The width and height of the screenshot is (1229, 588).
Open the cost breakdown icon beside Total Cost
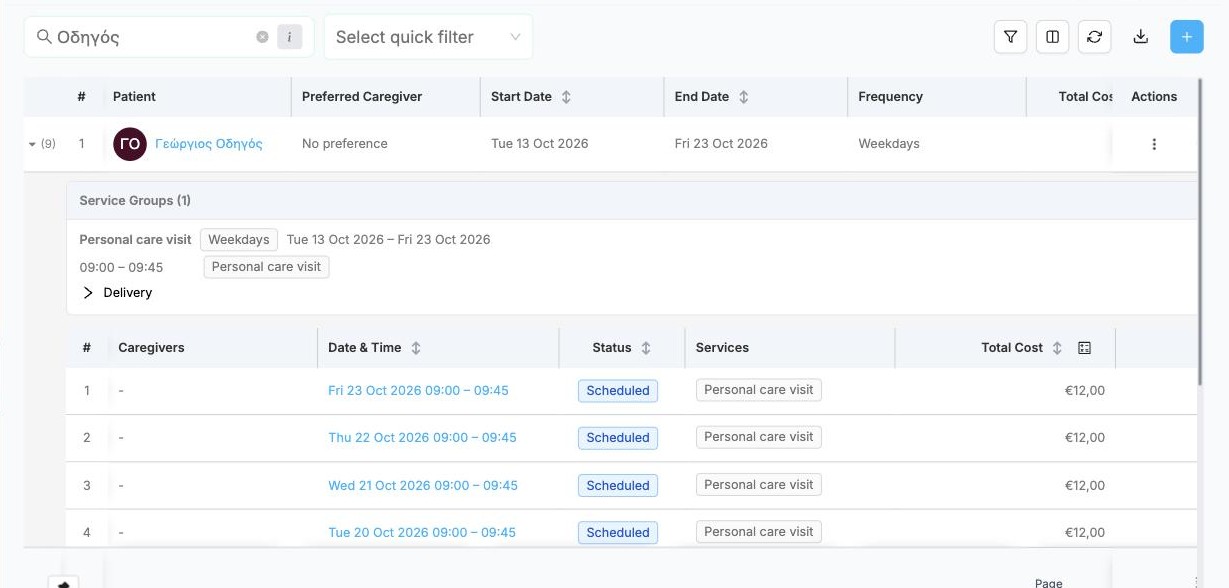(1085, 348)
